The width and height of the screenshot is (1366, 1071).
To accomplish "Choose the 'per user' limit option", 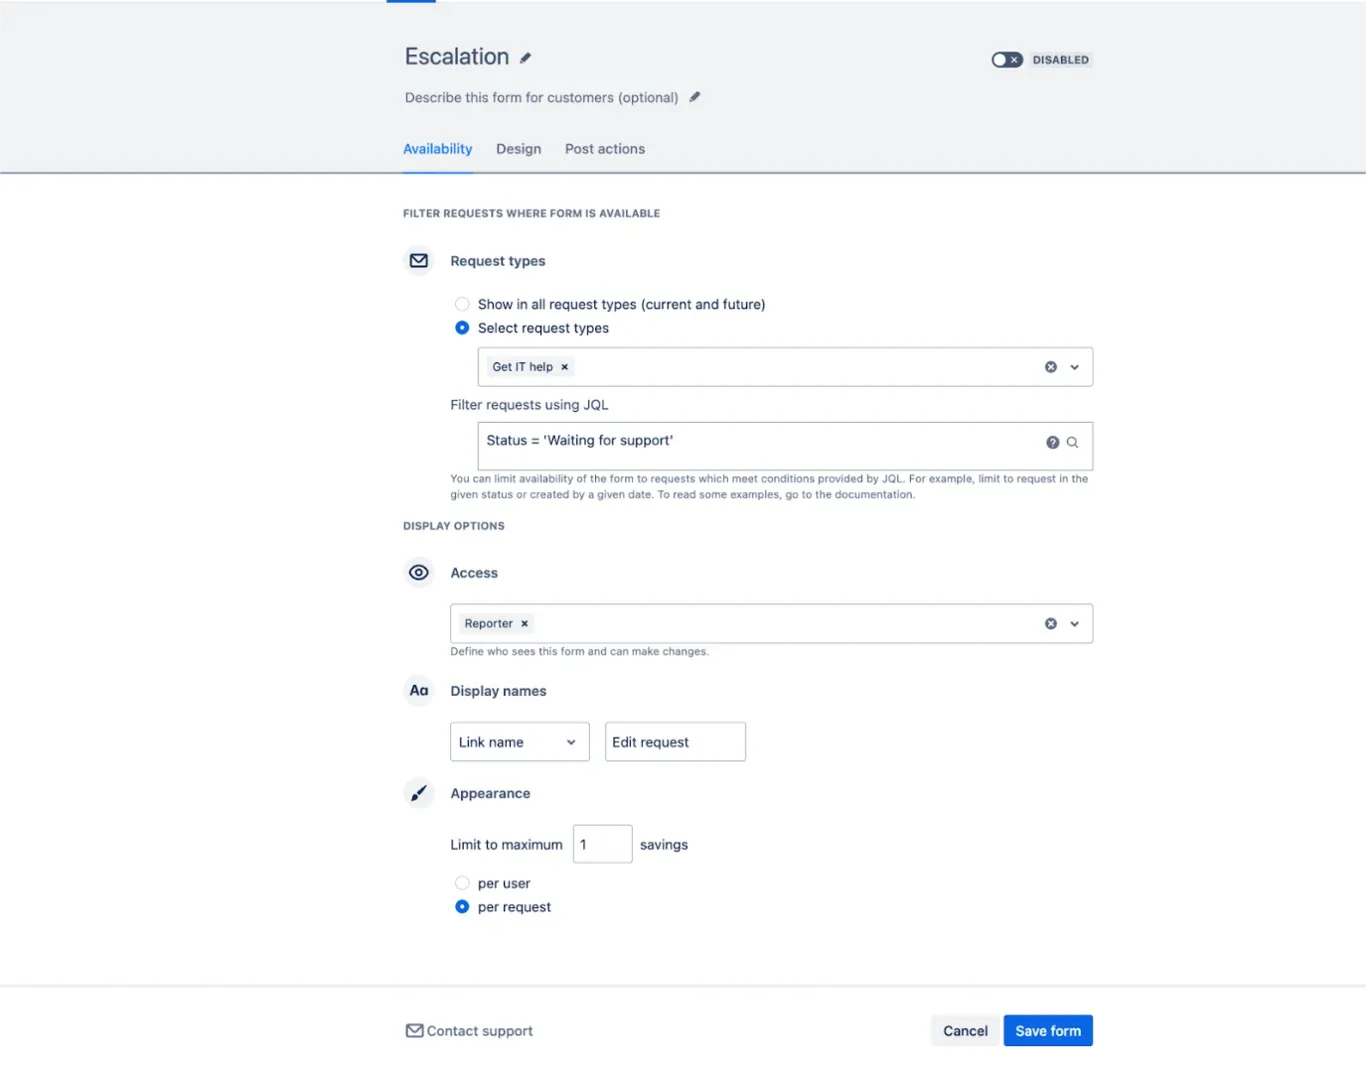I will pyautogui.click(x=462, y=883).
